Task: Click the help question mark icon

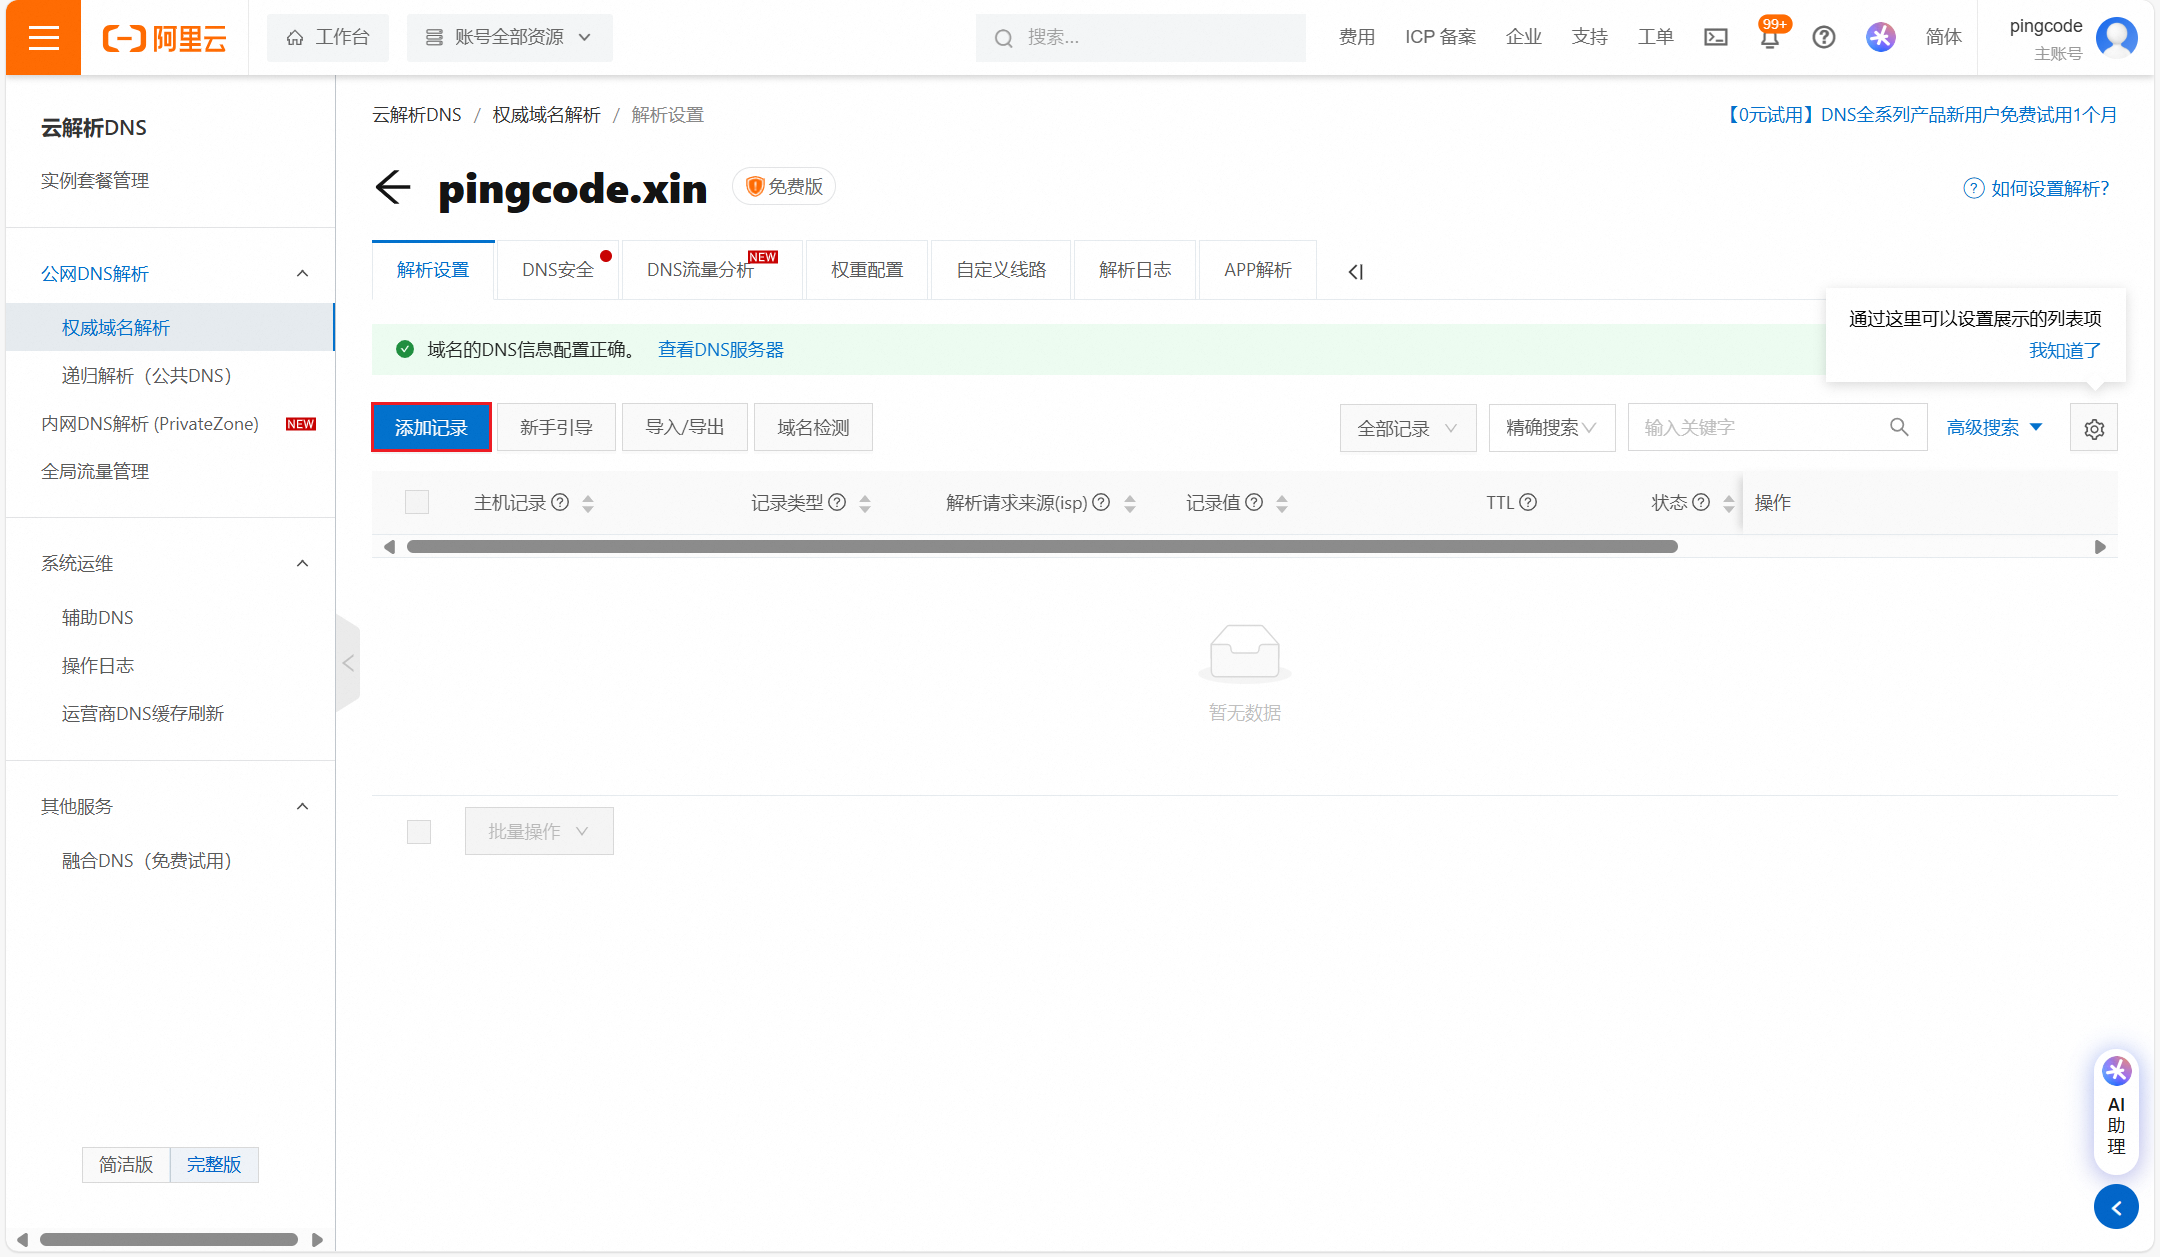Action: (x=1823, y=38)
